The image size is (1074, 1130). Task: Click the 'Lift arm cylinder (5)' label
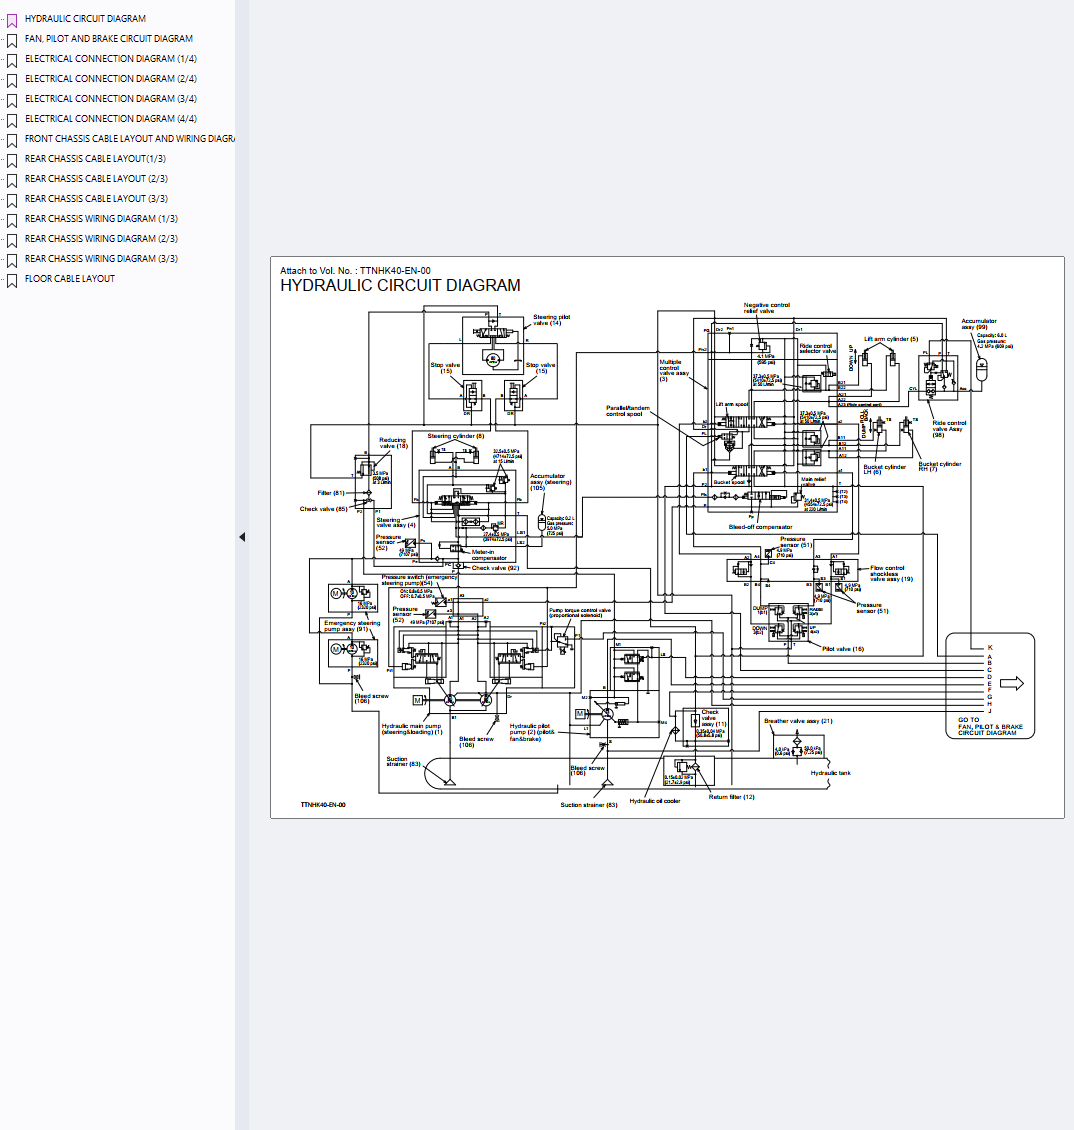[x=891, y=339]
